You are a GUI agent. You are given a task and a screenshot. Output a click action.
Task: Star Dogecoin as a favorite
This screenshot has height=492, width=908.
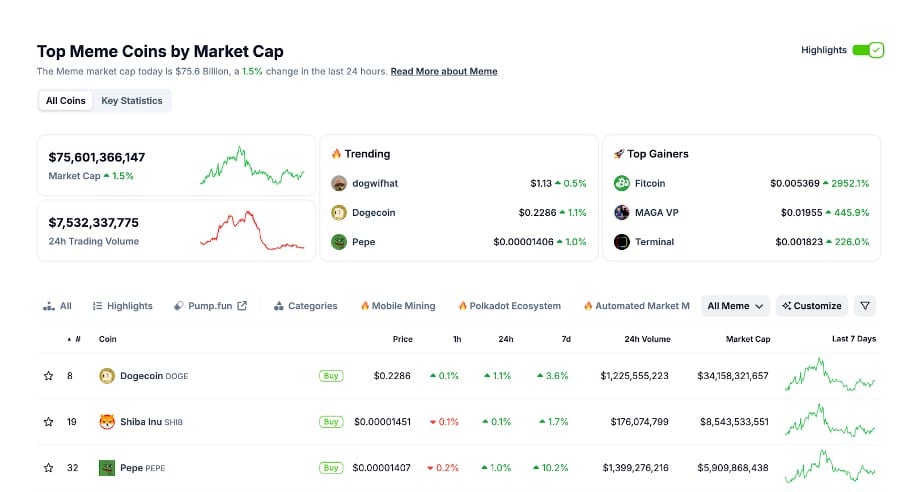pos(48,376)
